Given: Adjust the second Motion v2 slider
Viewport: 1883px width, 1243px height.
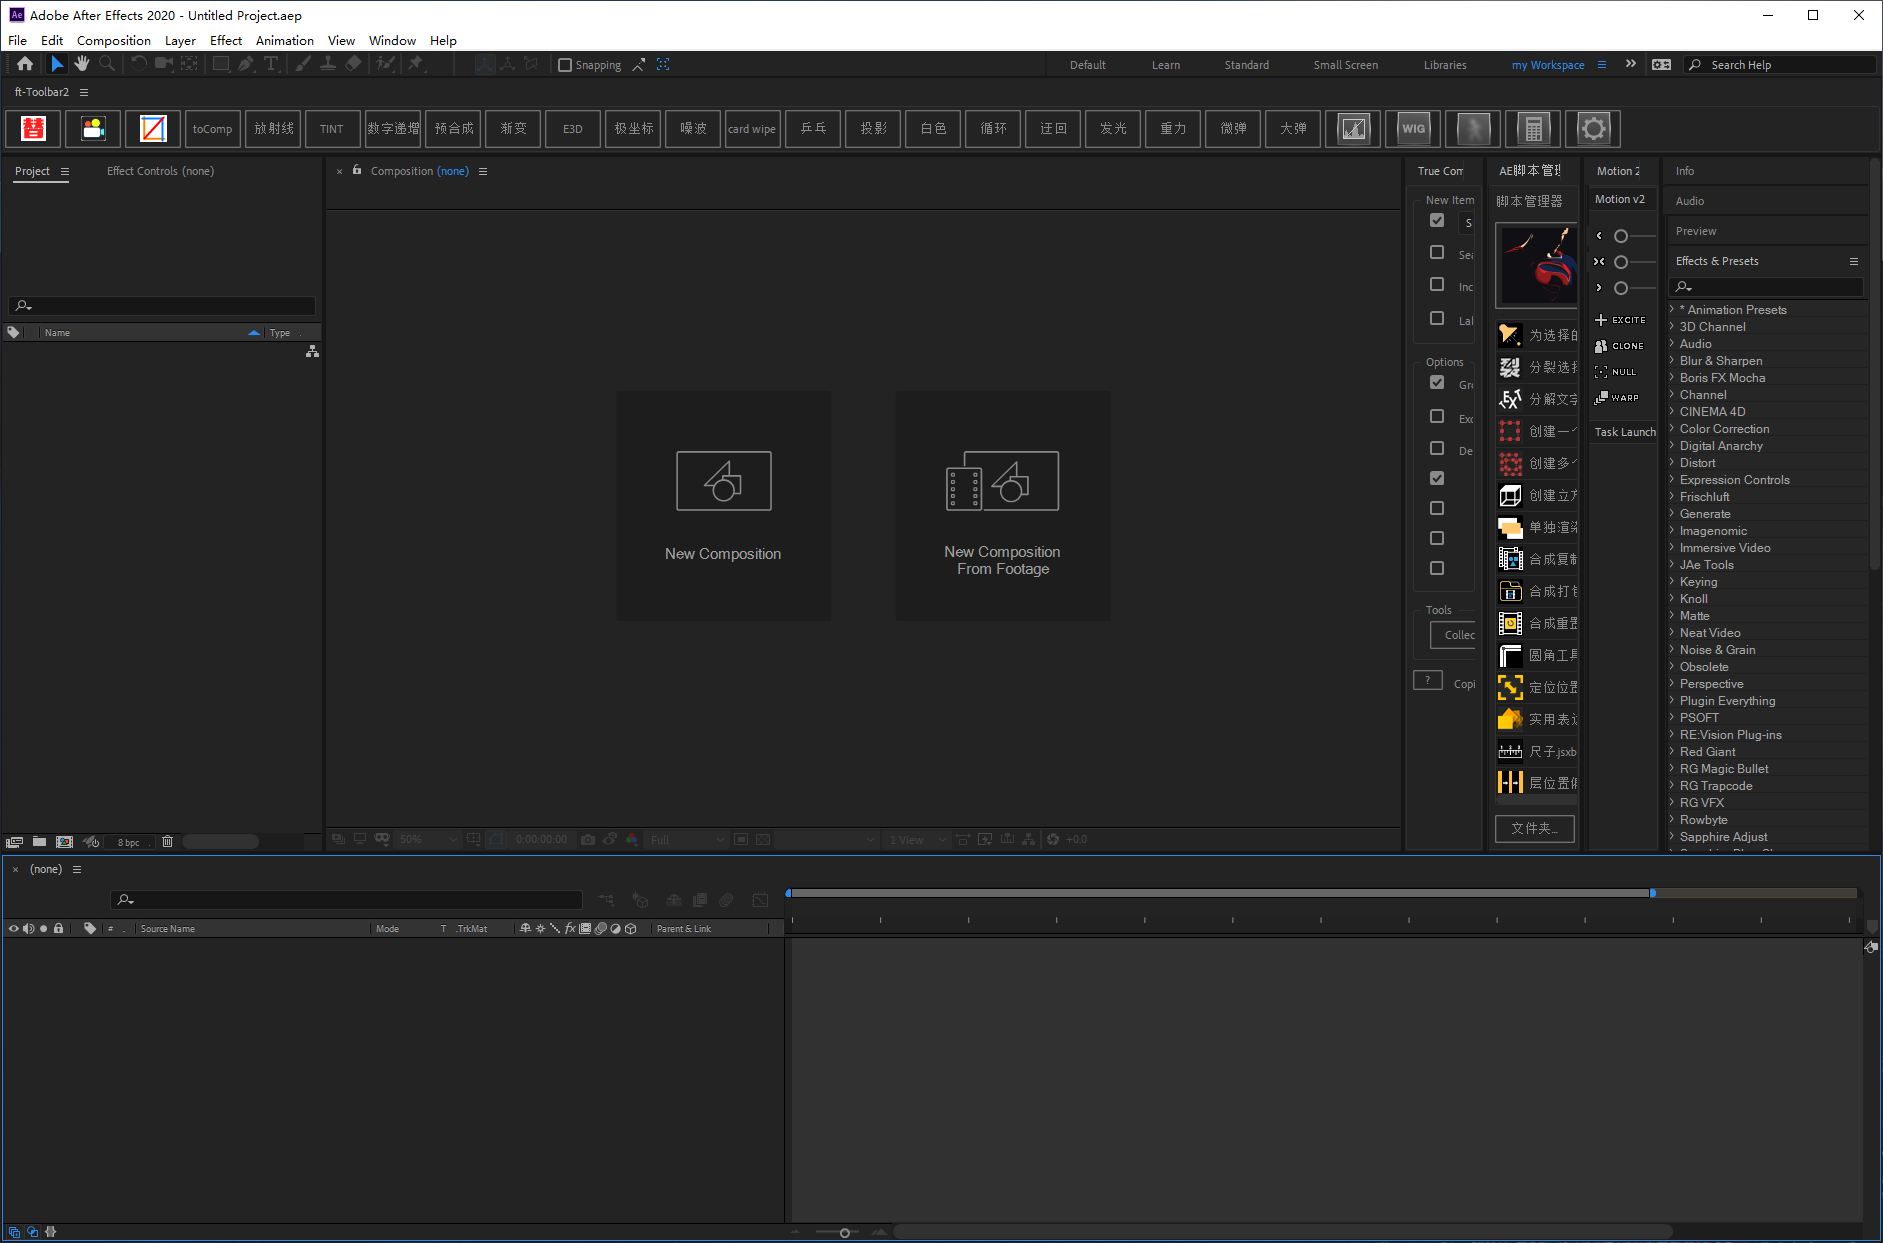Looking at the screenshot, I should pyautogui.click(x=1621, y=262).
